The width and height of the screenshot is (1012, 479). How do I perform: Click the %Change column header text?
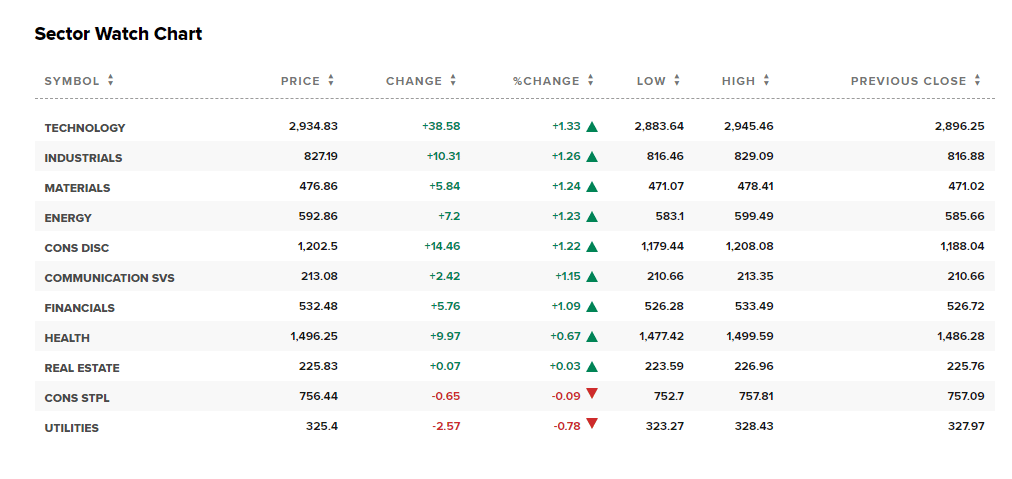[546, 81]
